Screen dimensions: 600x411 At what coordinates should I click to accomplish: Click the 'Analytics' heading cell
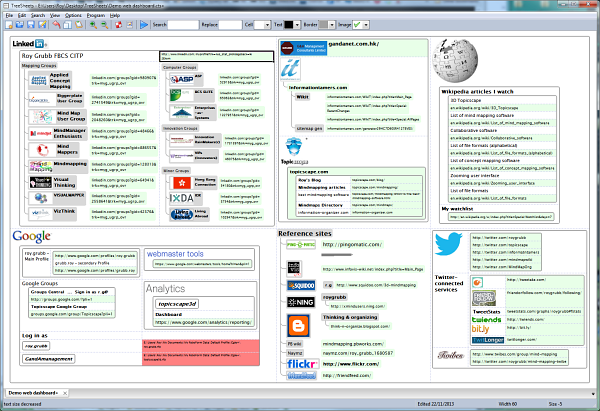click(x=165, y=289)
